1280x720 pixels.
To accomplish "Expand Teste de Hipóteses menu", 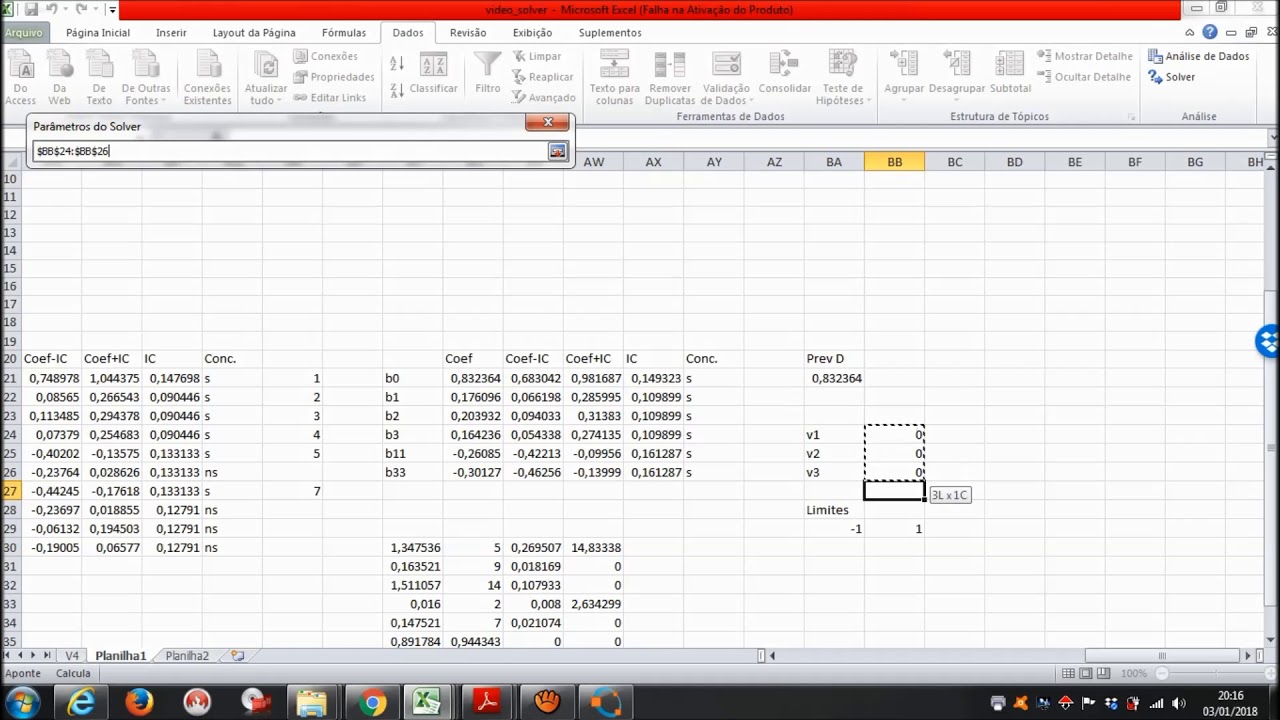I will coord(842,78).
